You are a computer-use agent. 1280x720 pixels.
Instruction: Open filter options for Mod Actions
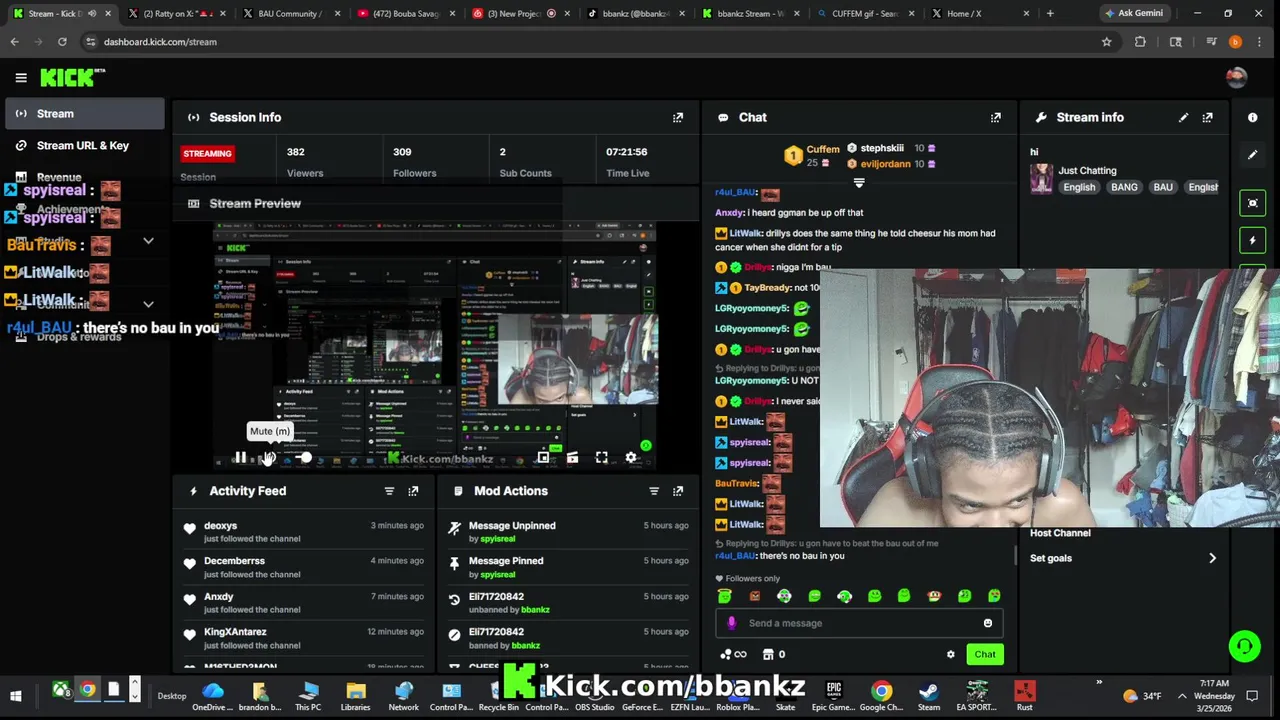point(654,491)
